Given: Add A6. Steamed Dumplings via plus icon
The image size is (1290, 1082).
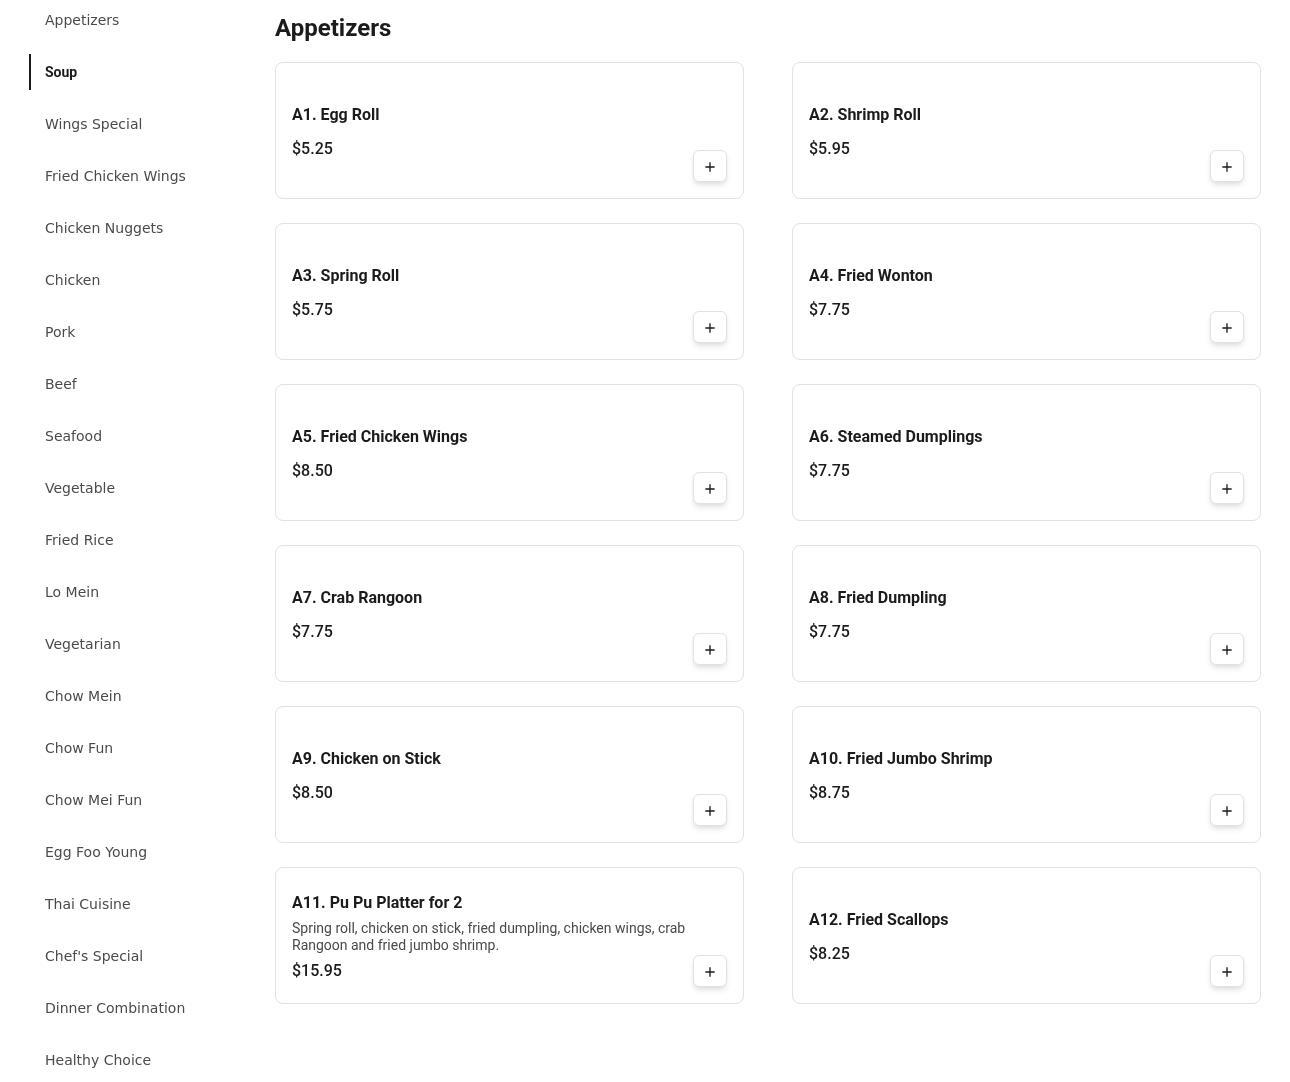Looking at the screenshot, I should (1227, 489).
